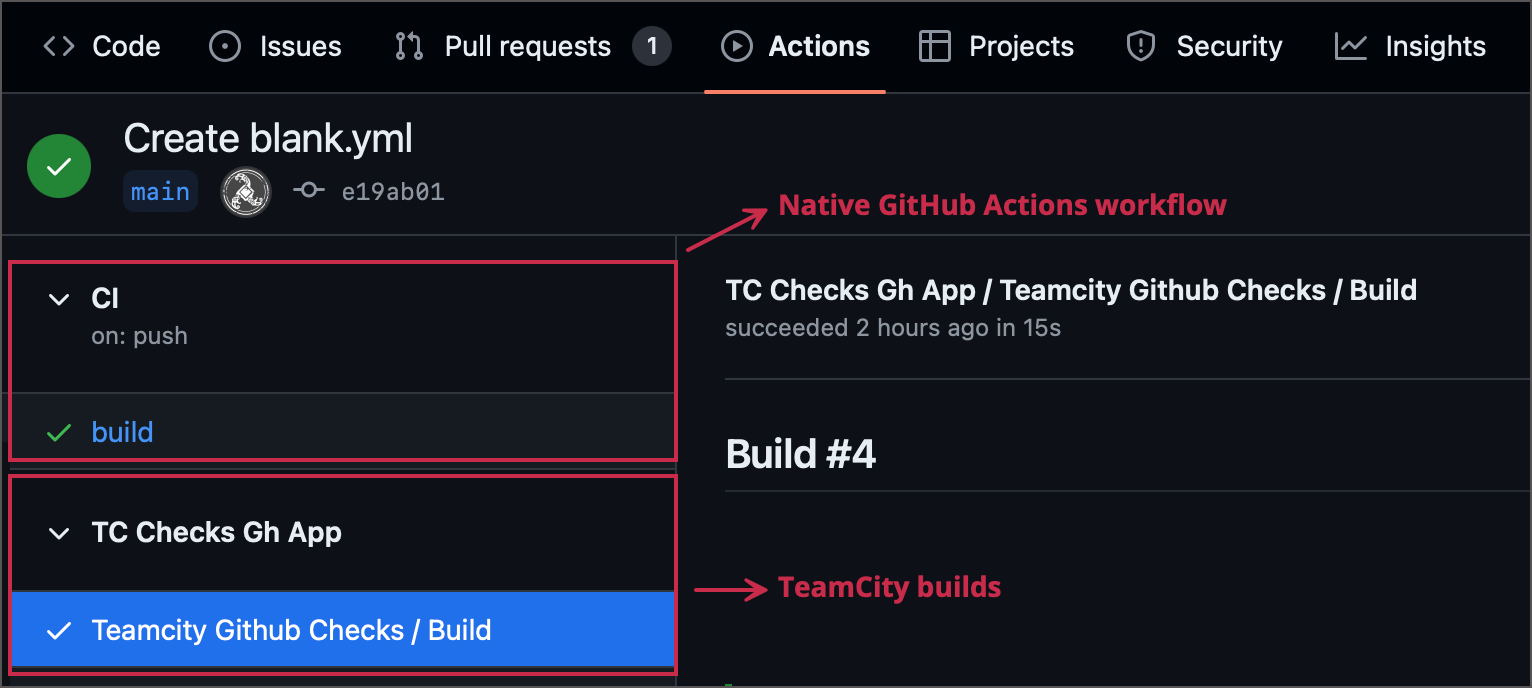Click the Projects board icon
This screenshot has width=1532, height=688.
[935, 46]
